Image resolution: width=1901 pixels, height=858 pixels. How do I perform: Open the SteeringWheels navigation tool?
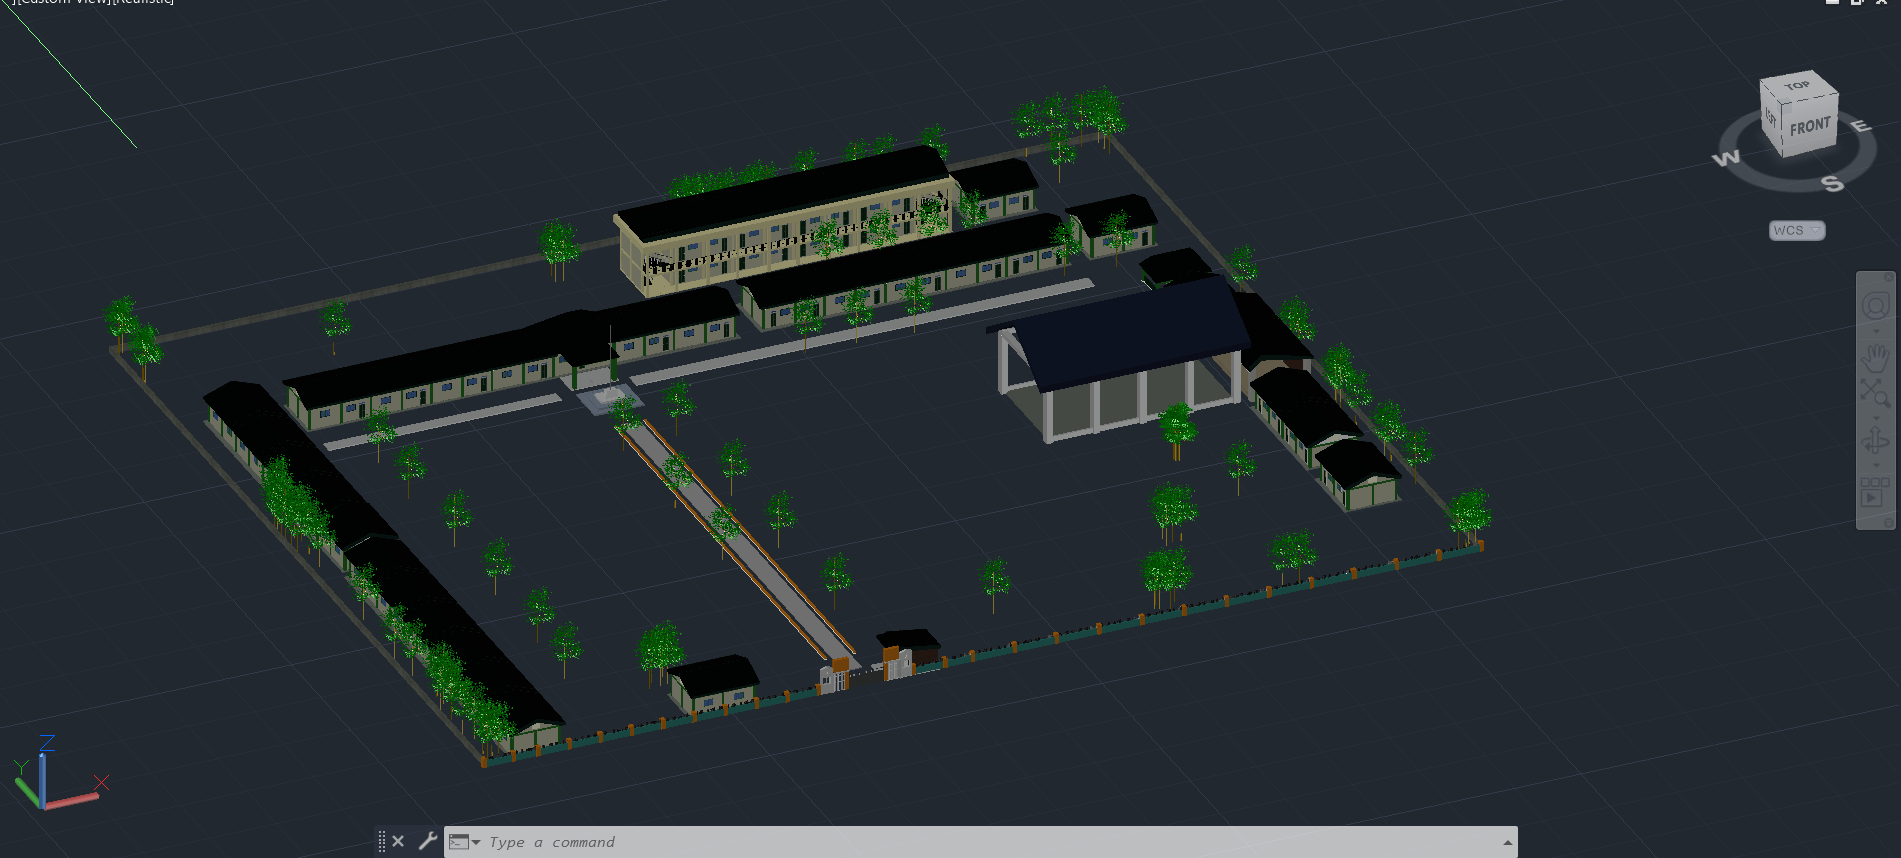[x=1875, y=305]
